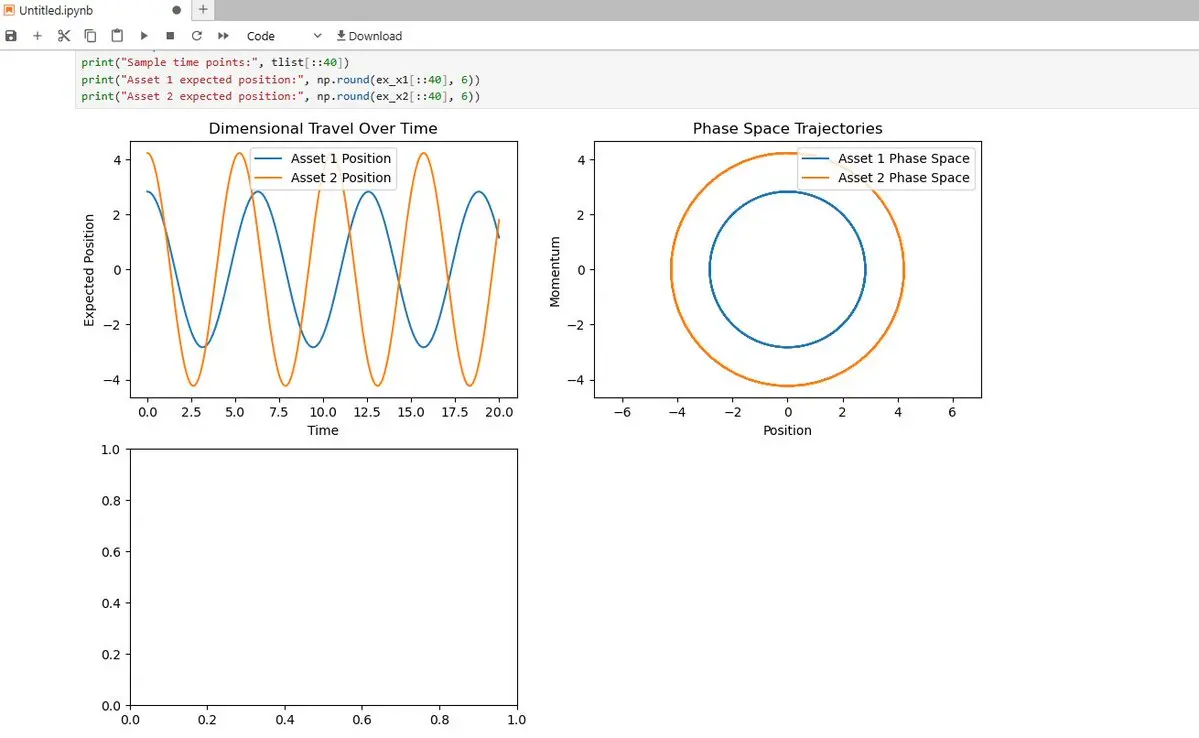Screen dimensions: 1199x738
Task: Click the Dimensional Travel Over Time title
Action: (322, 129)
